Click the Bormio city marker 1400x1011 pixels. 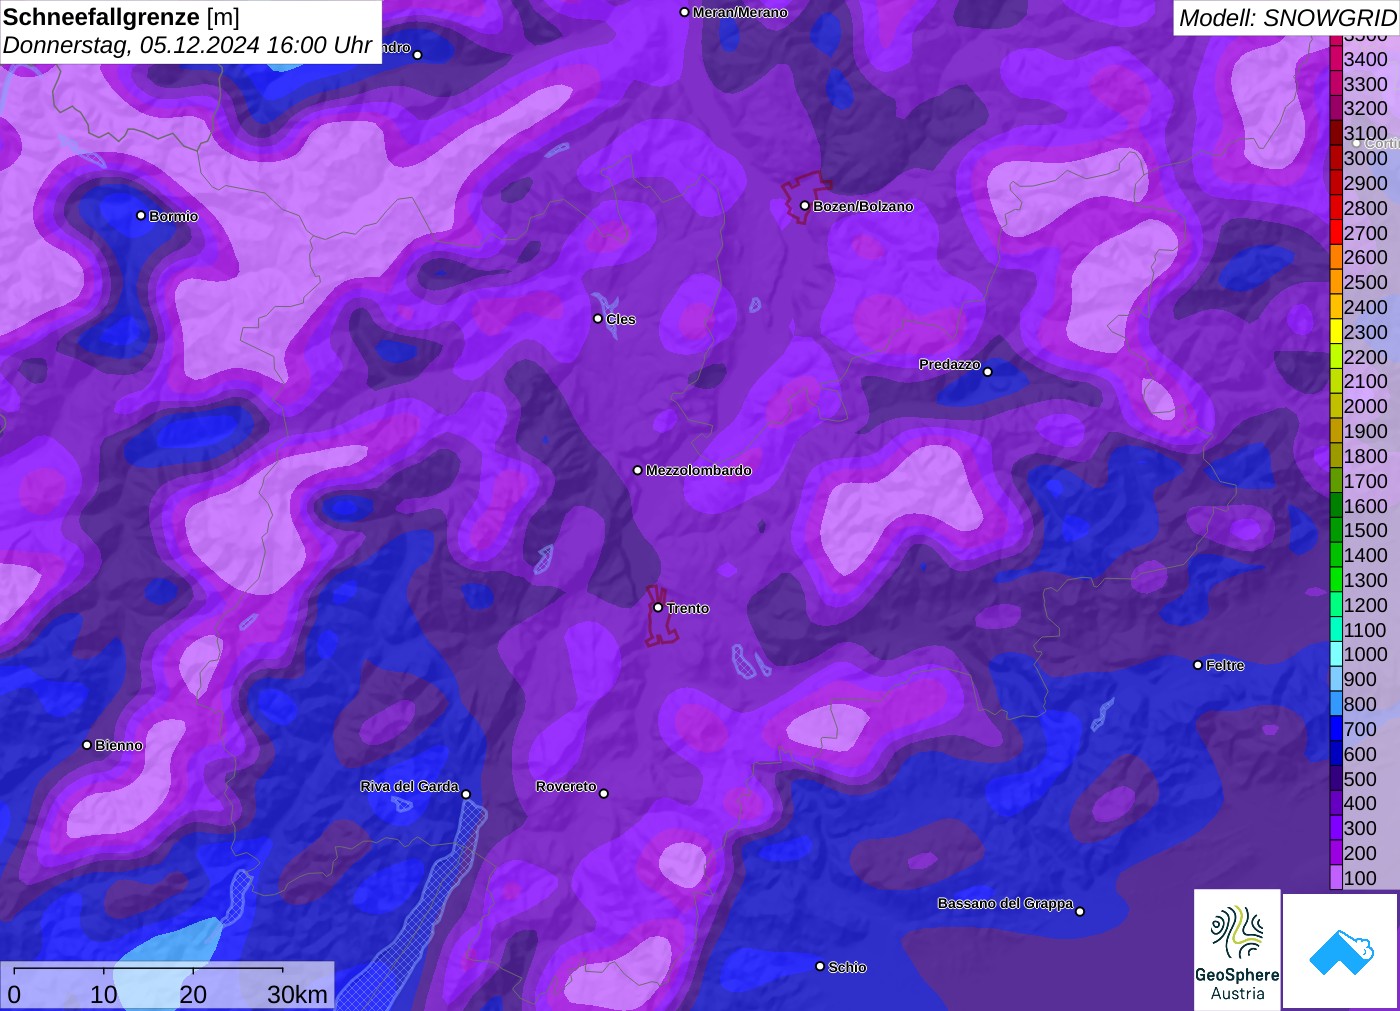click(141, 216)
